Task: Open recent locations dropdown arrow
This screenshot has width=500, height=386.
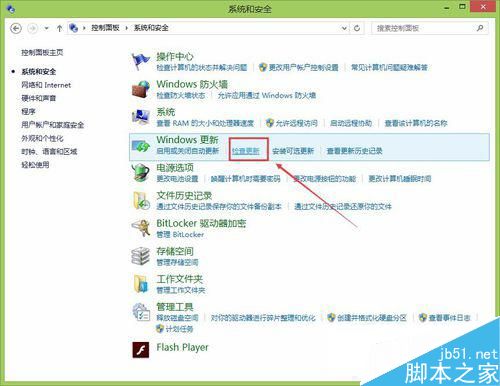Action: tap(46, 28)
